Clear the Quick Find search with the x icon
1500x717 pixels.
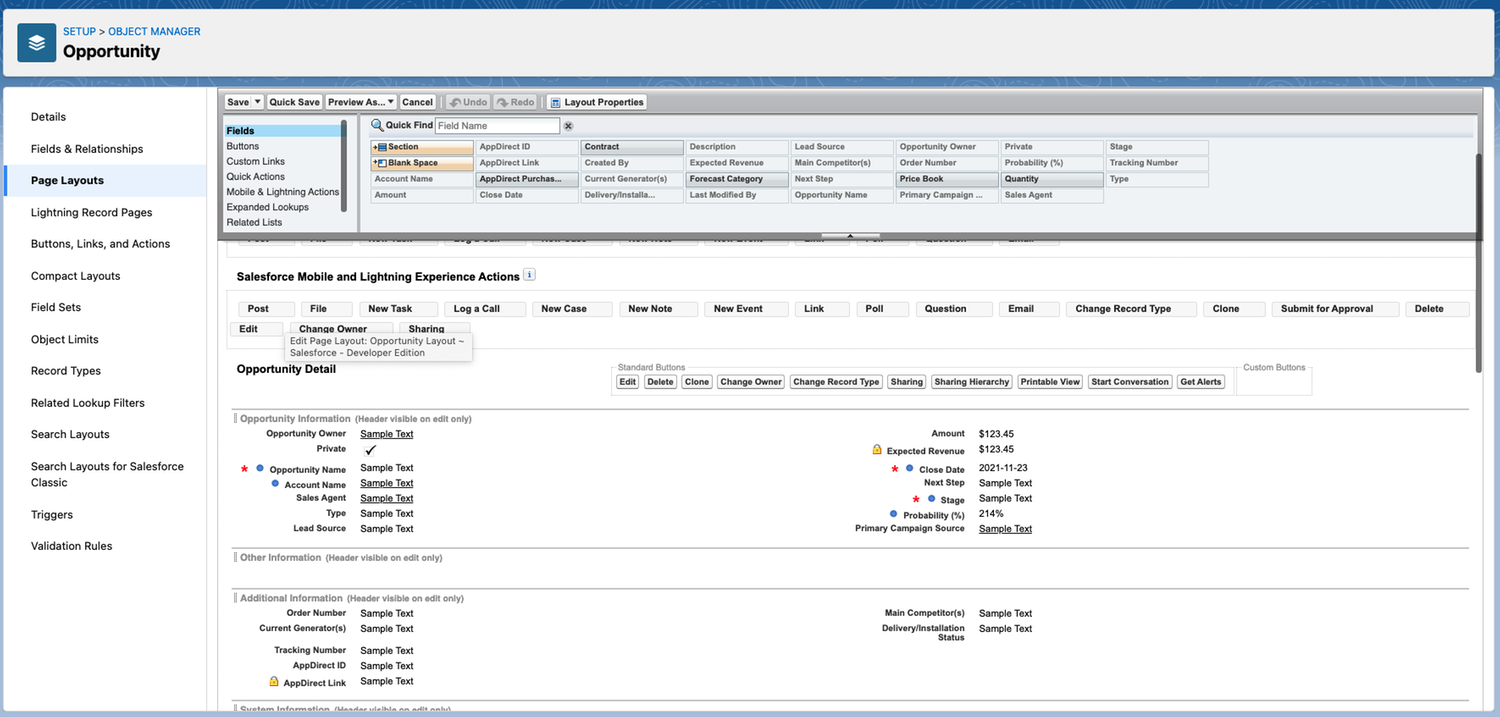click(568, 125)
